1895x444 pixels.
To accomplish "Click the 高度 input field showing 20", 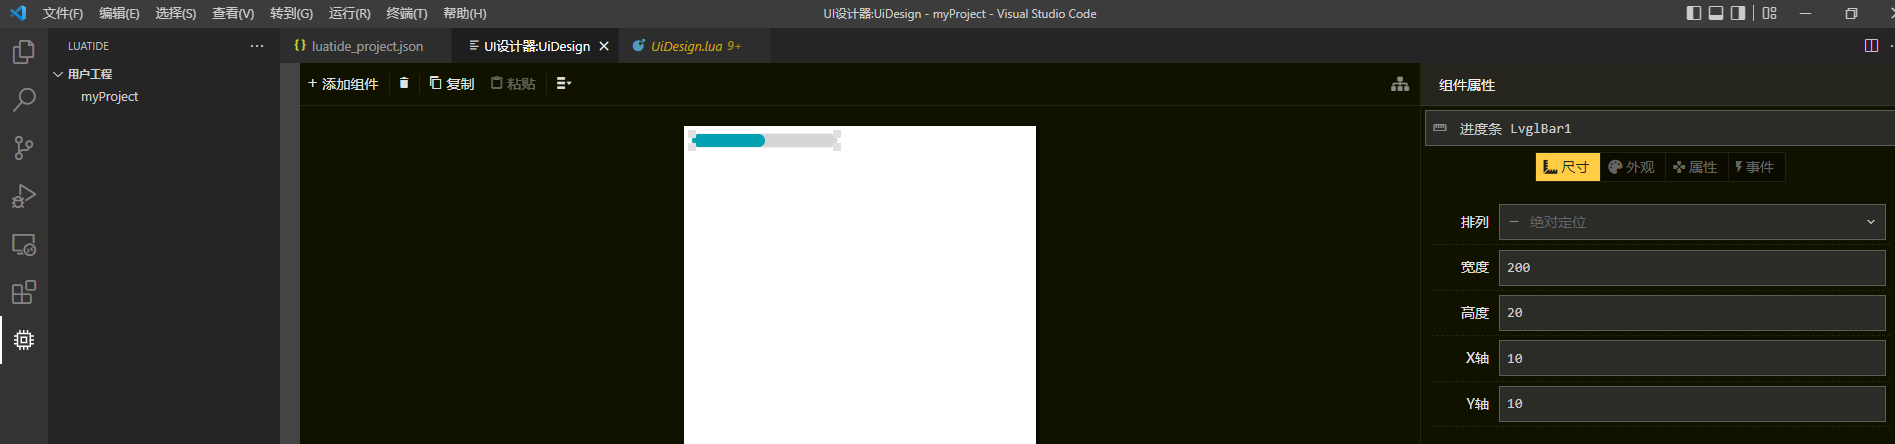I will click(x=1692, y=313).
